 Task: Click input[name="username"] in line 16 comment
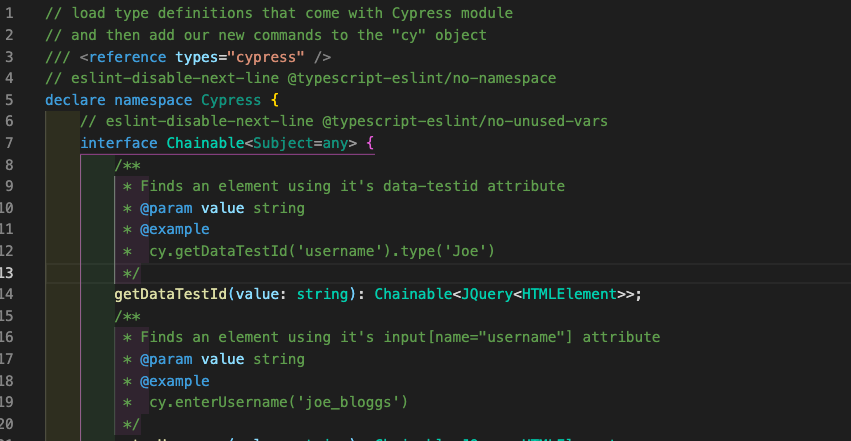click(478, 337)
